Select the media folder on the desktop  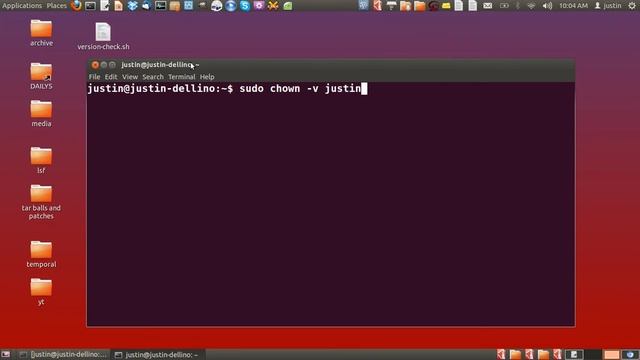(41, 114)
